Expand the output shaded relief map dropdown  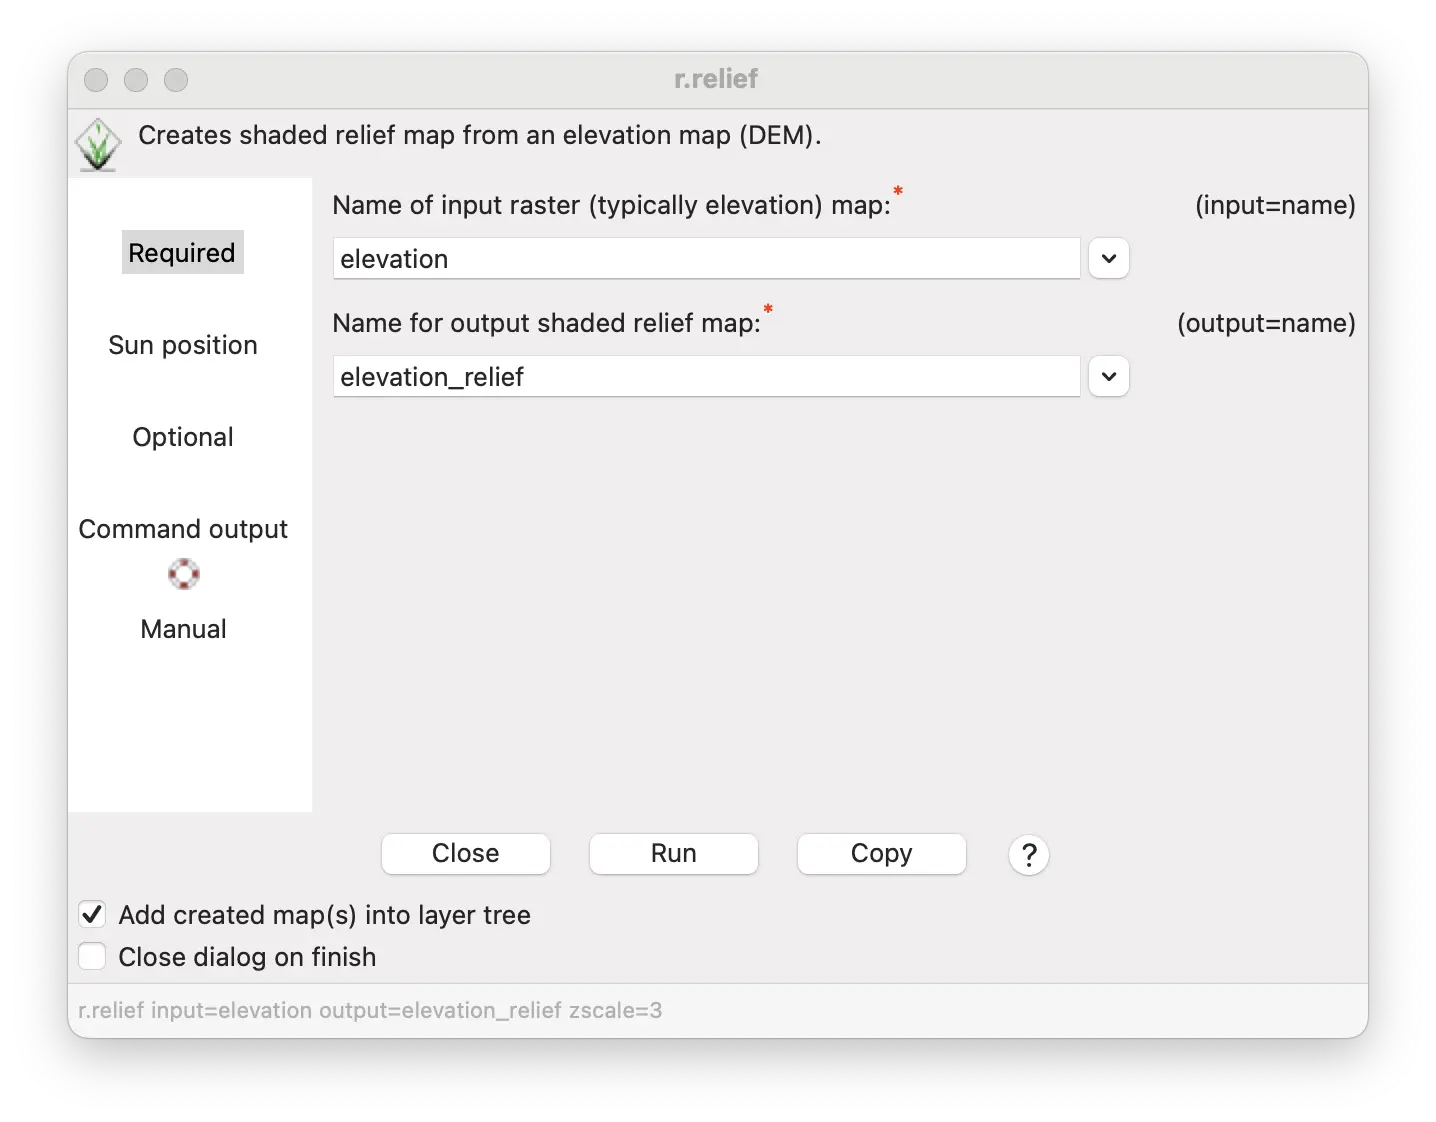[1109, 377]
